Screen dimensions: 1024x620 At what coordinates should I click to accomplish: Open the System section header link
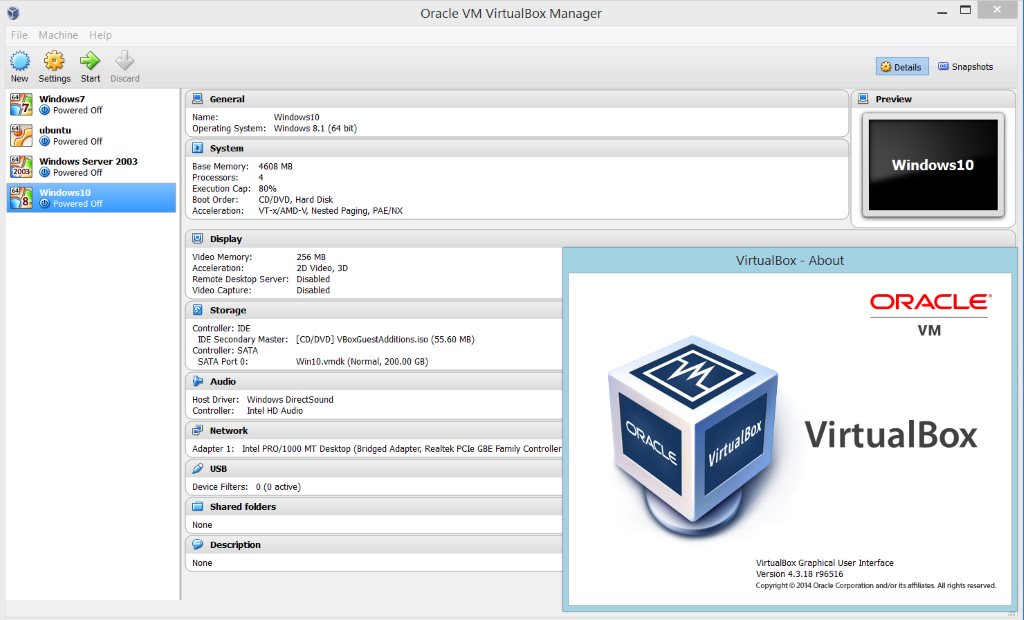coord(226,148)
